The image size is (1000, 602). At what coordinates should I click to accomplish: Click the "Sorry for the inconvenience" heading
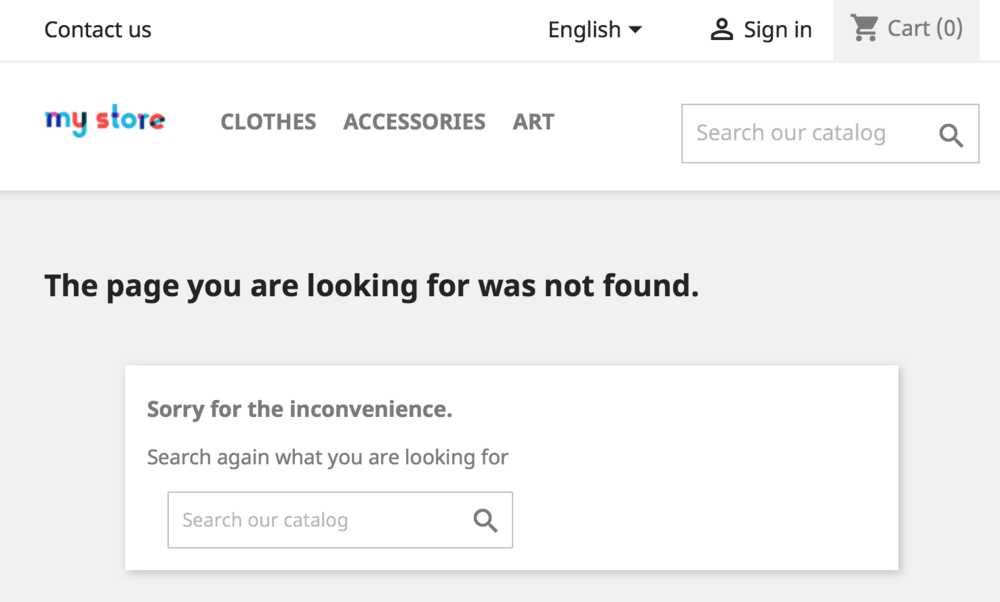(299, 409)
